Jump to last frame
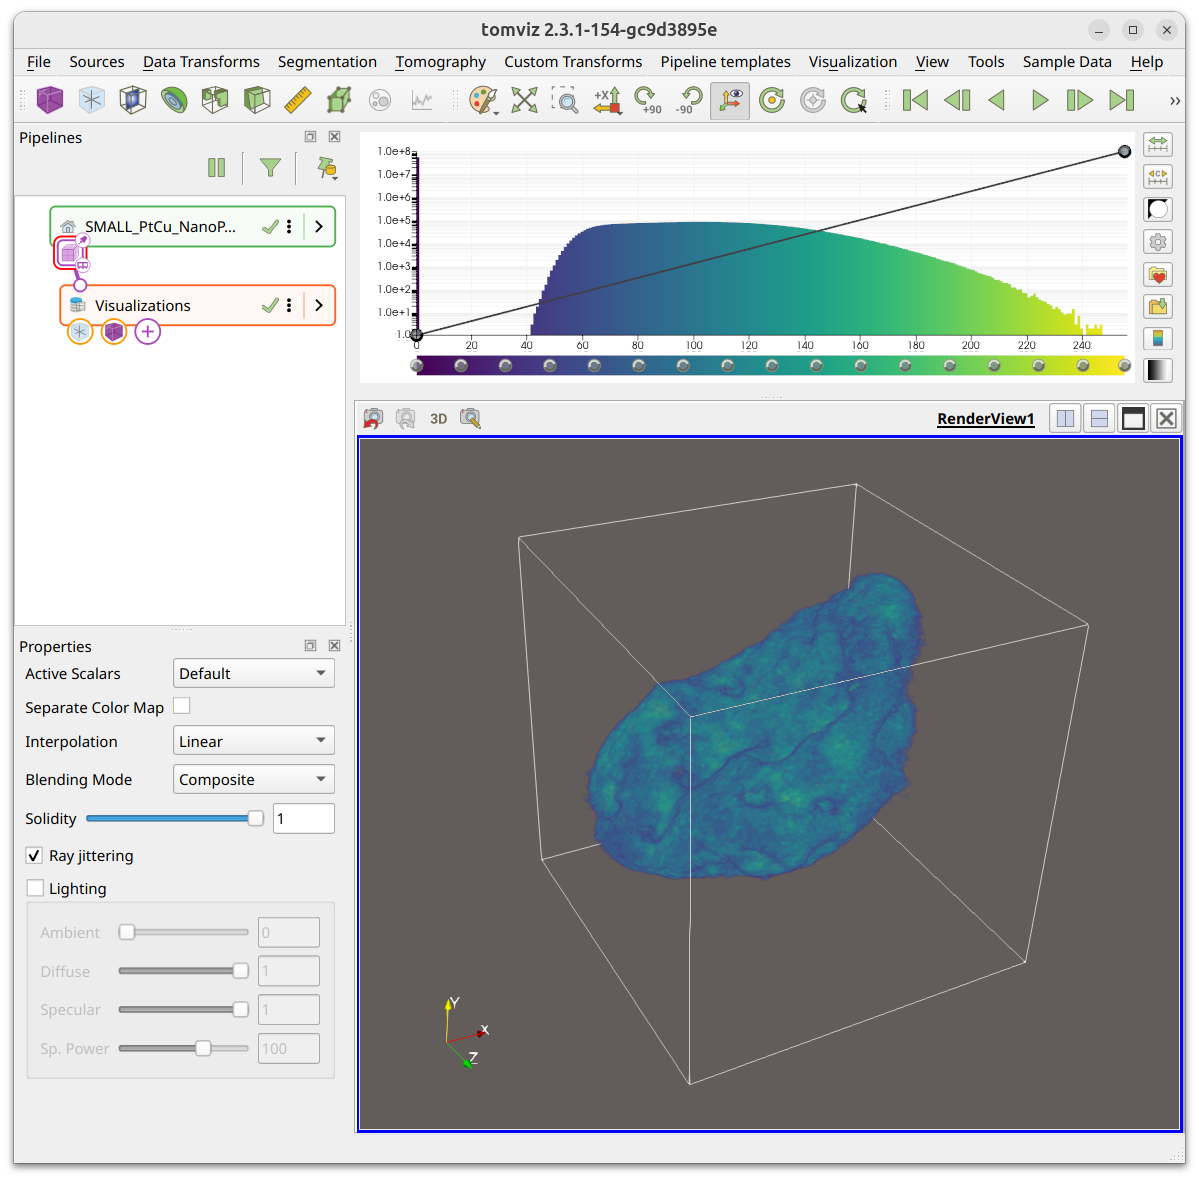This screenshot has height=1180, width=1199. 1121,100
